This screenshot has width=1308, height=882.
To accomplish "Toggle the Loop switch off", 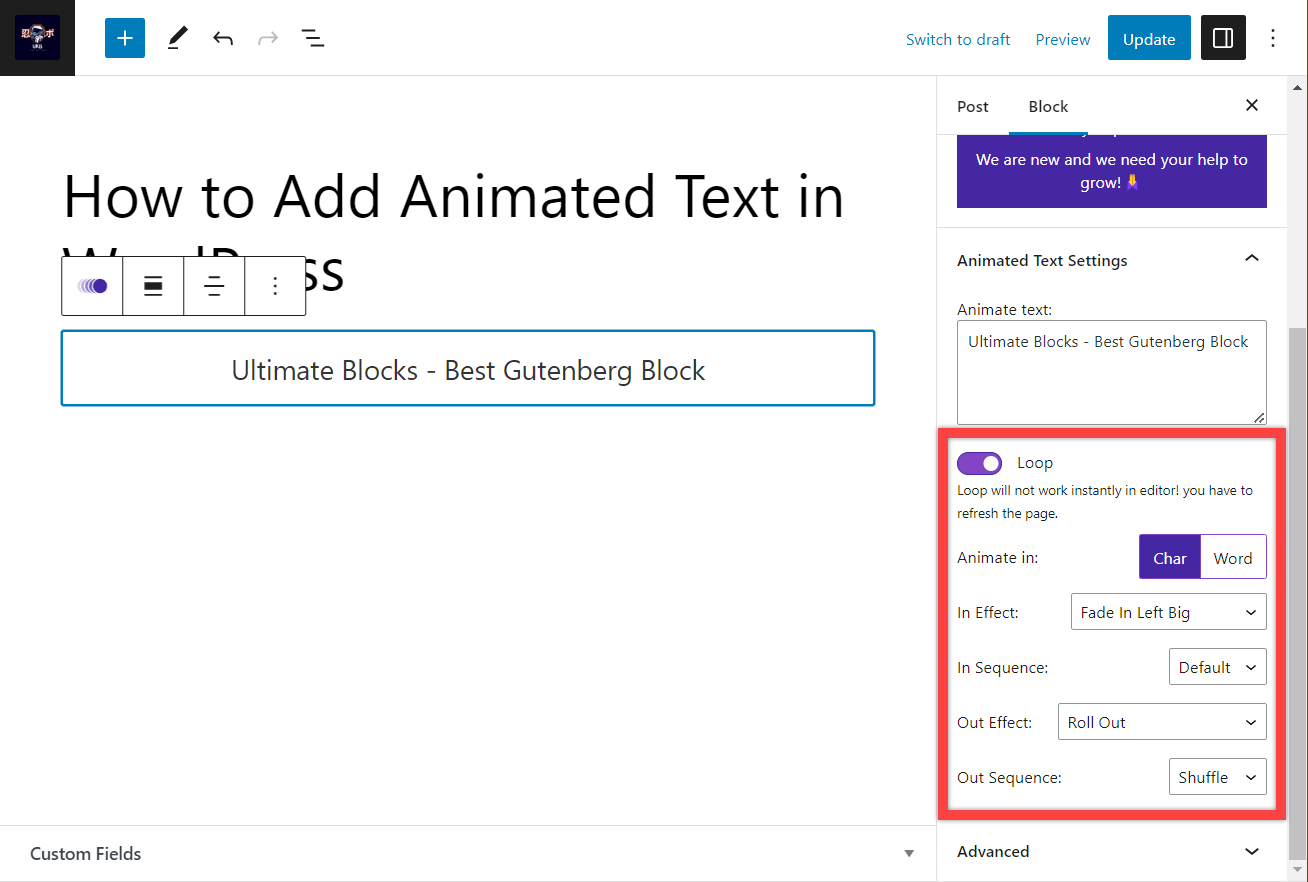I will click(979, 463).
